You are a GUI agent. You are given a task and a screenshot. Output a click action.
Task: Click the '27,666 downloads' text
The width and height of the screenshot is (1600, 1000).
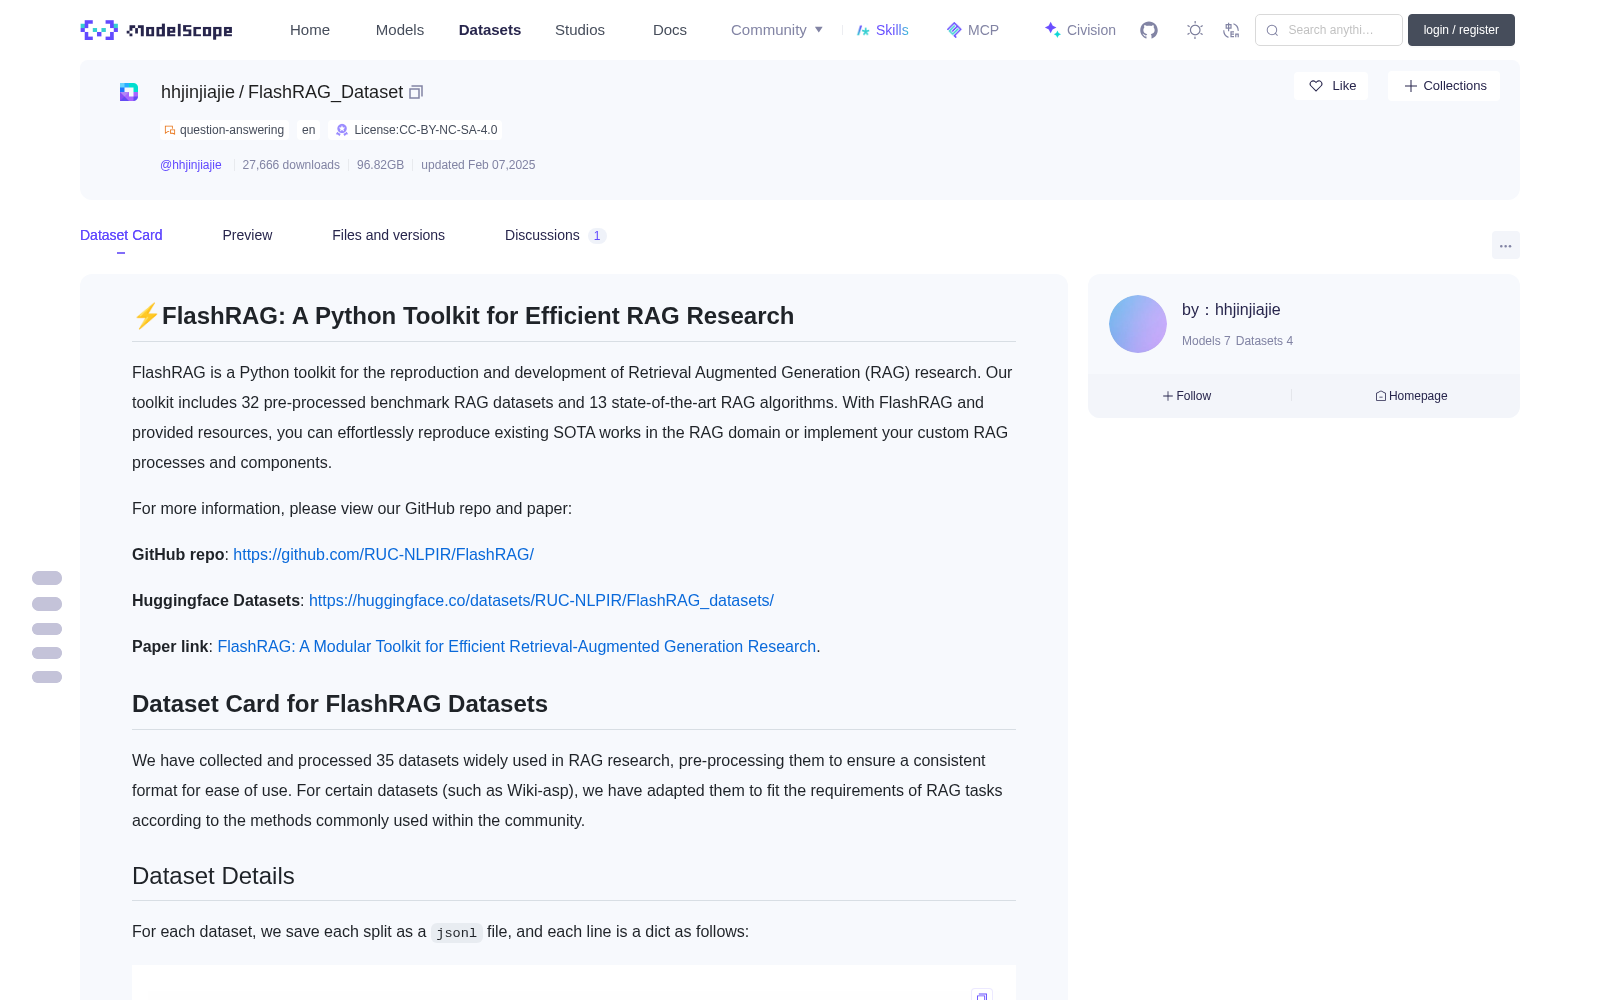tap(291, 165)
